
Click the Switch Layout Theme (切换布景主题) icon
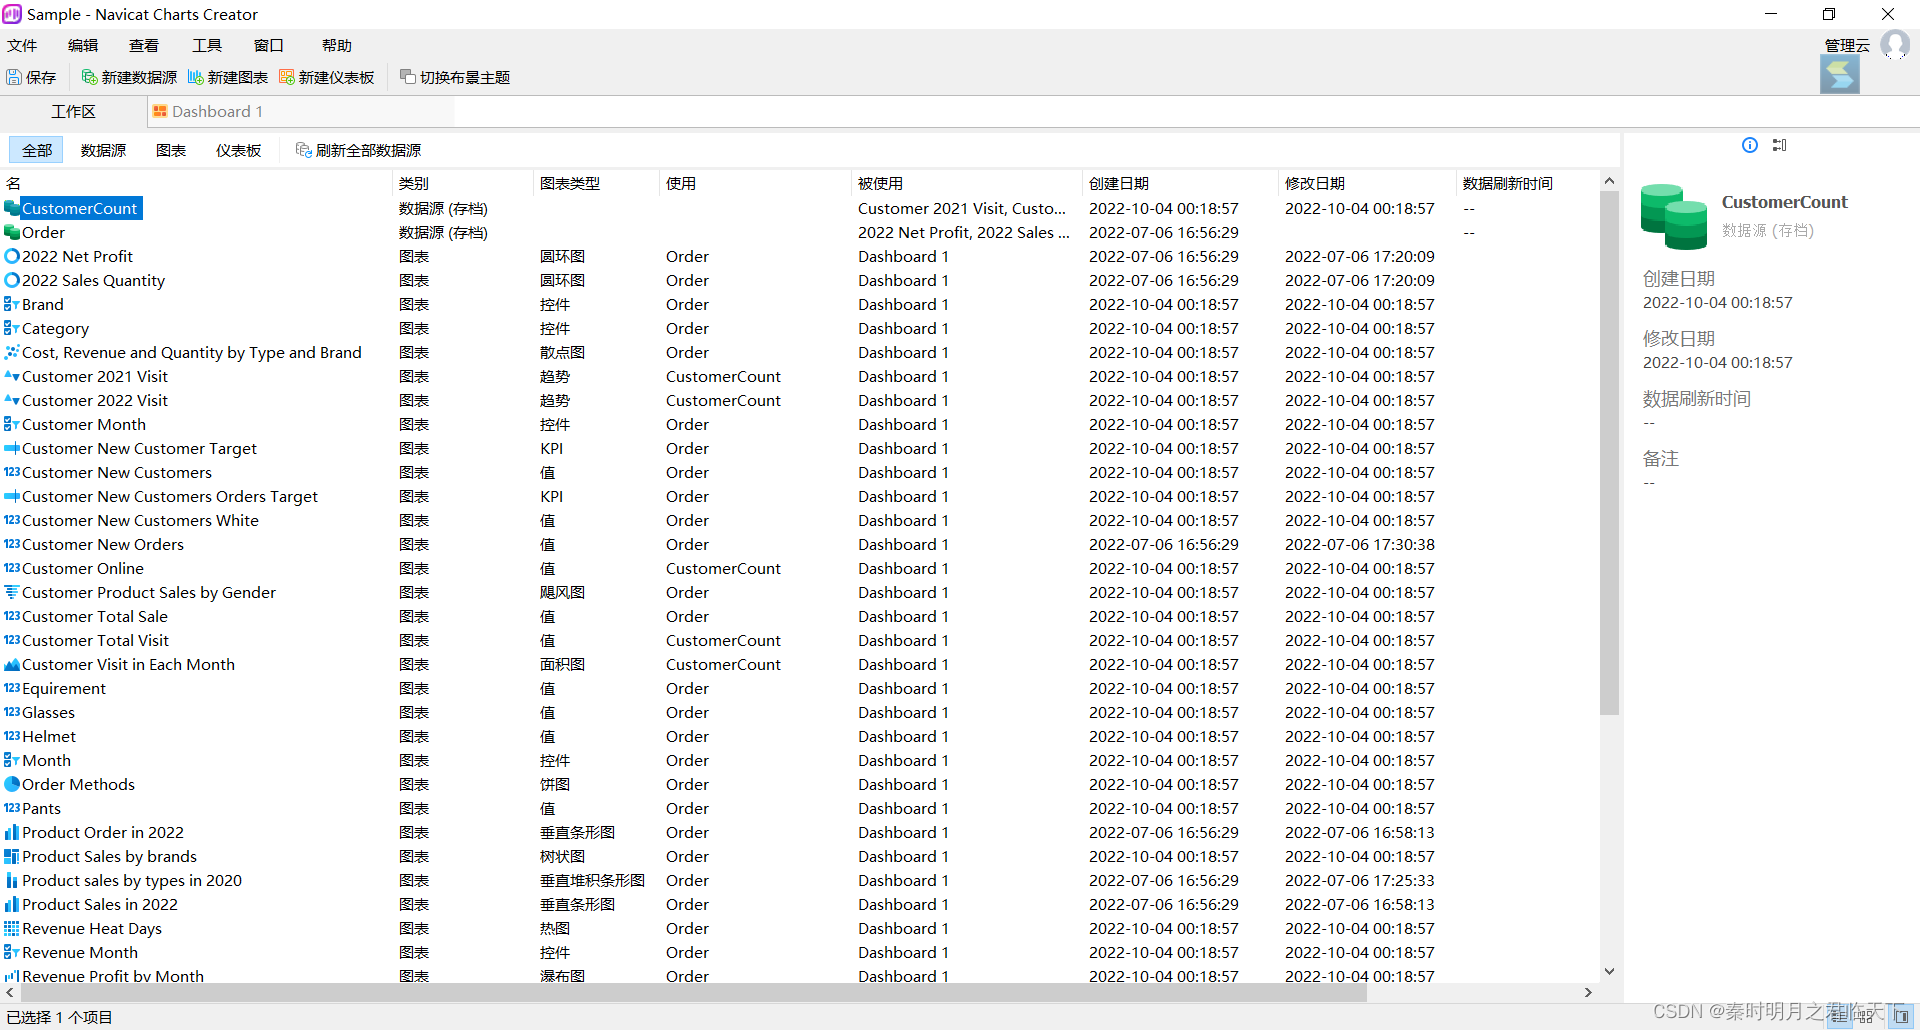(408, 77)
